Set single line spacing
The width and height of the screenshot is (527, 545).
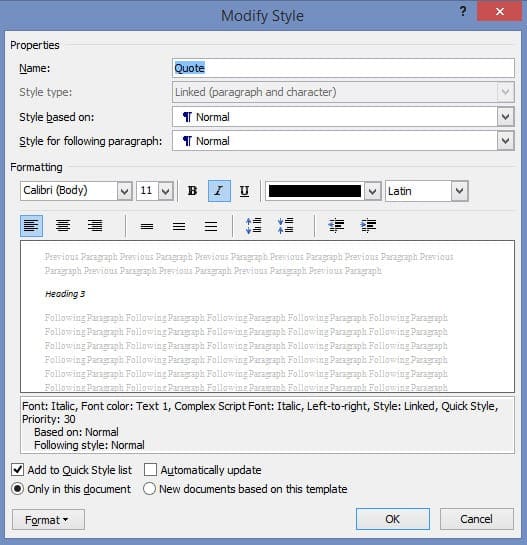coord(147,227)
